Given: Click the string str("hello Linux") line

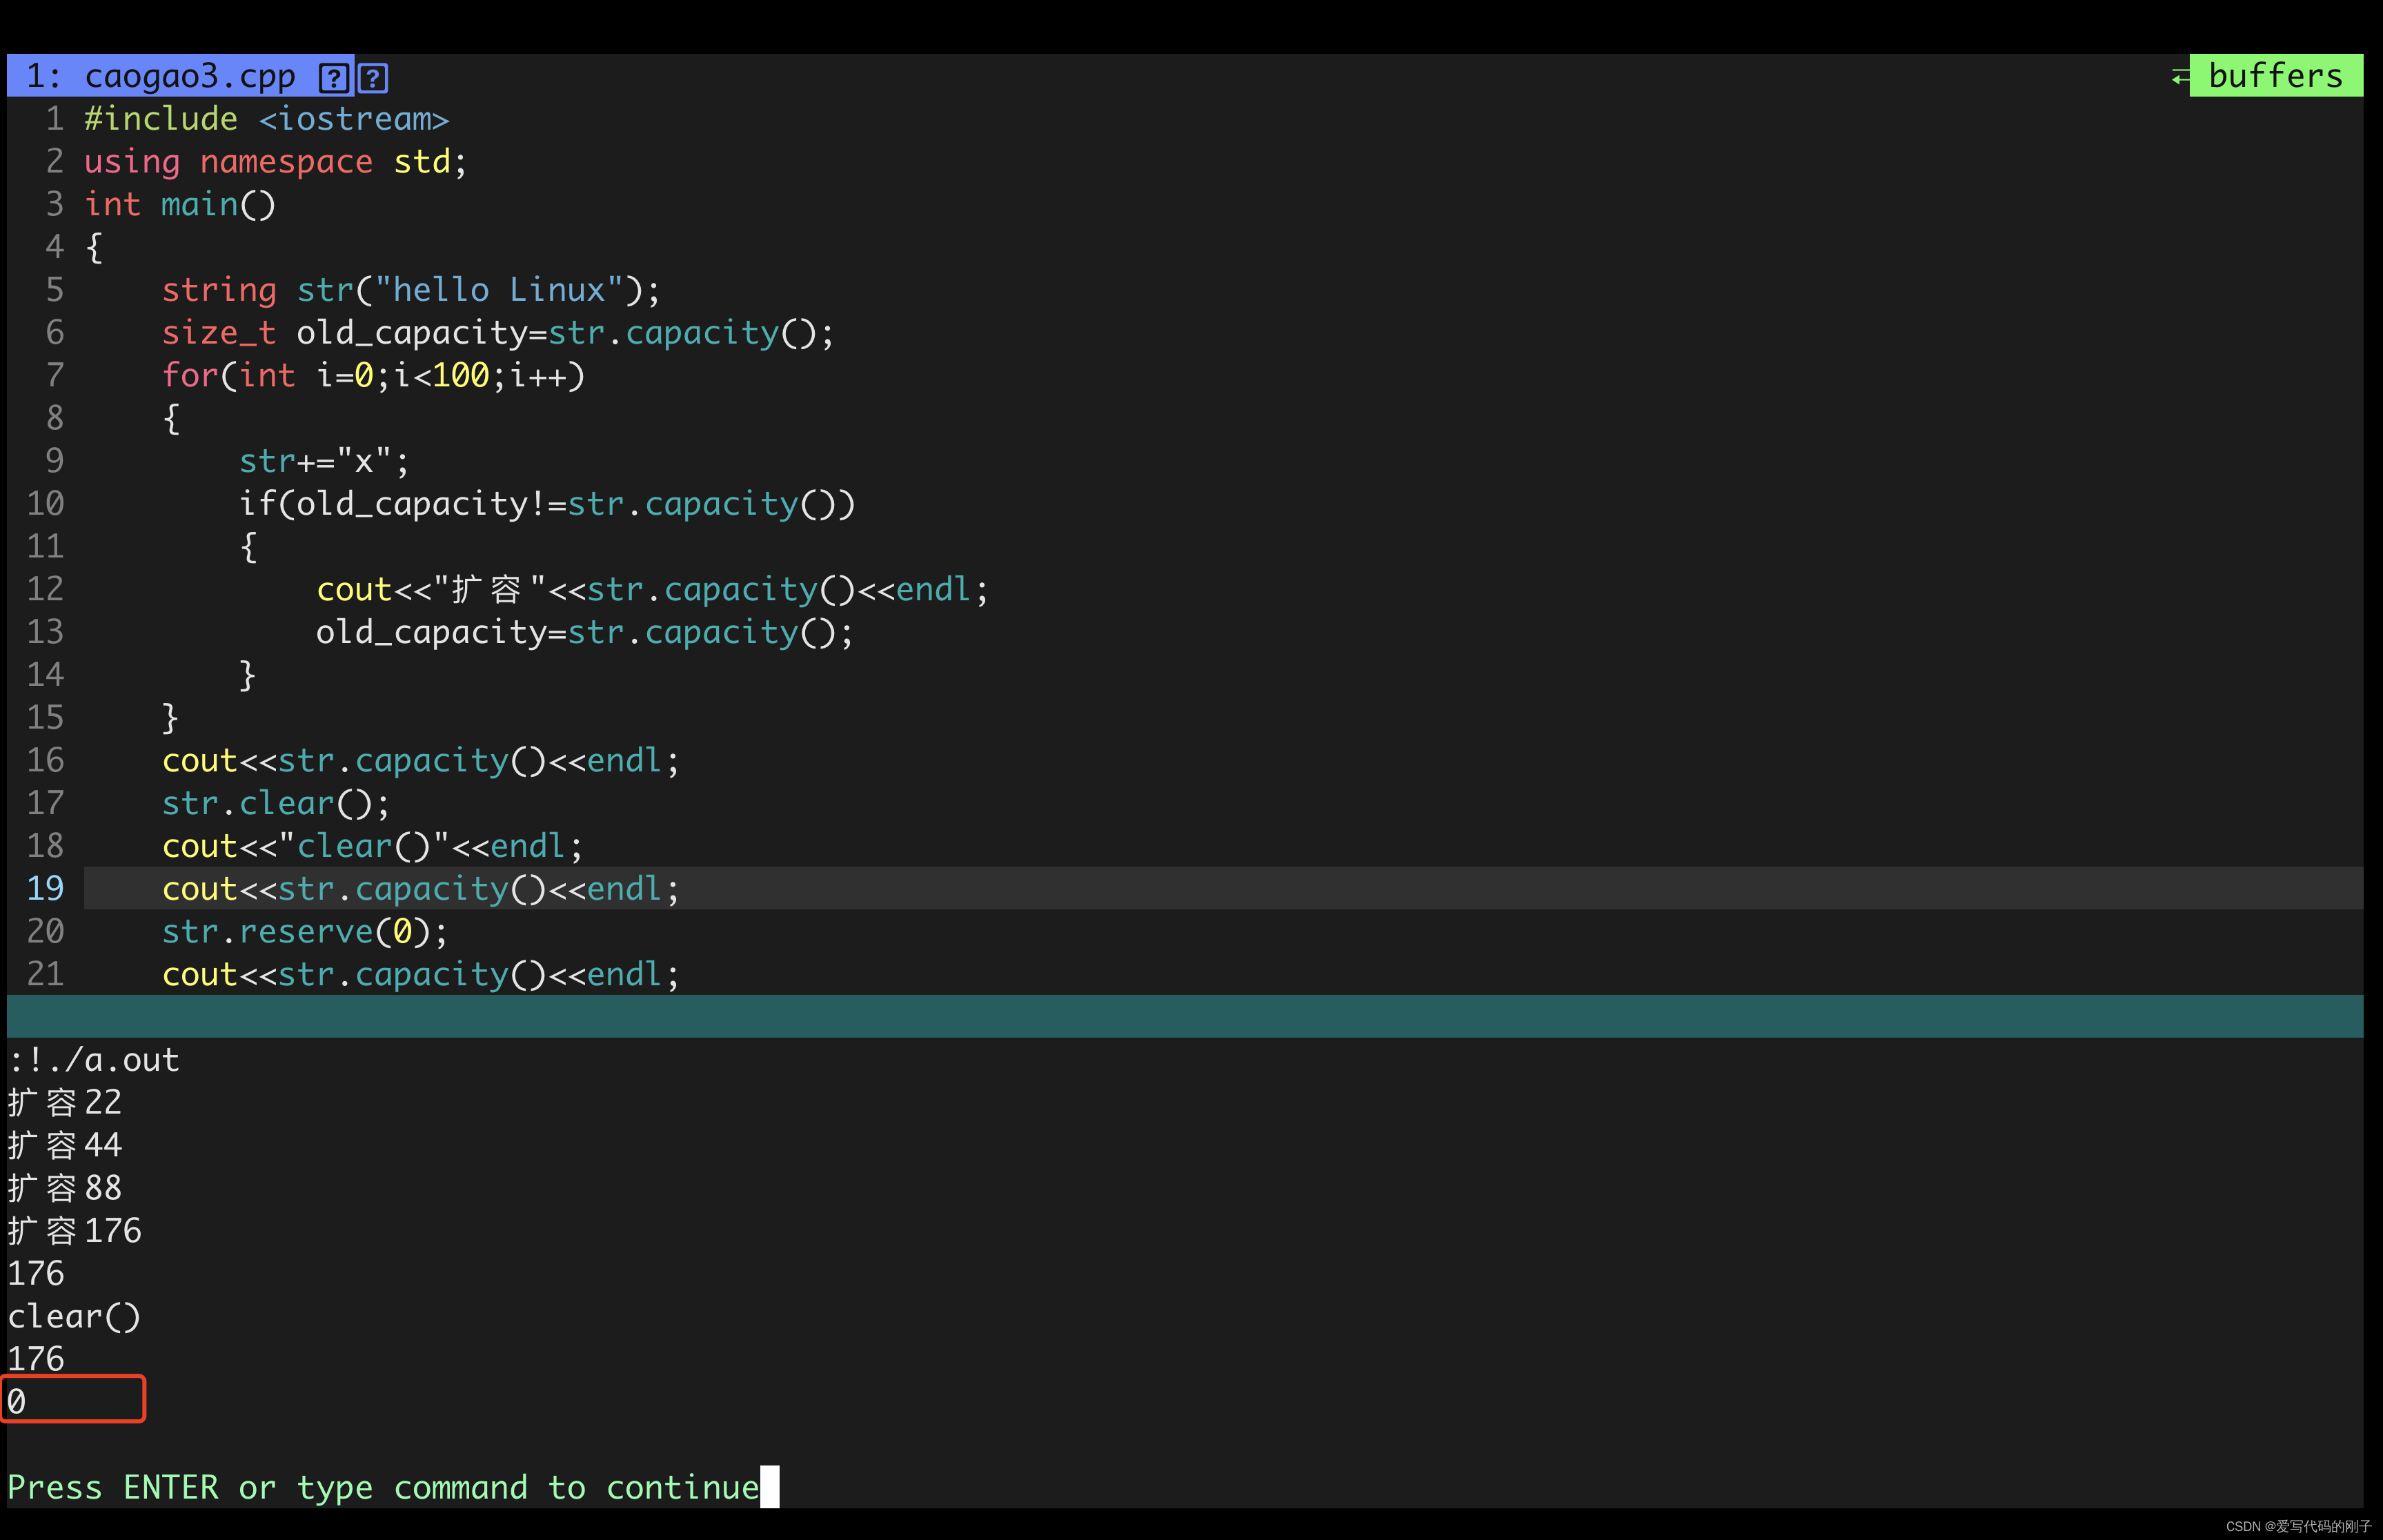Looking at the screenshot, I should click(x=411, y=290).
